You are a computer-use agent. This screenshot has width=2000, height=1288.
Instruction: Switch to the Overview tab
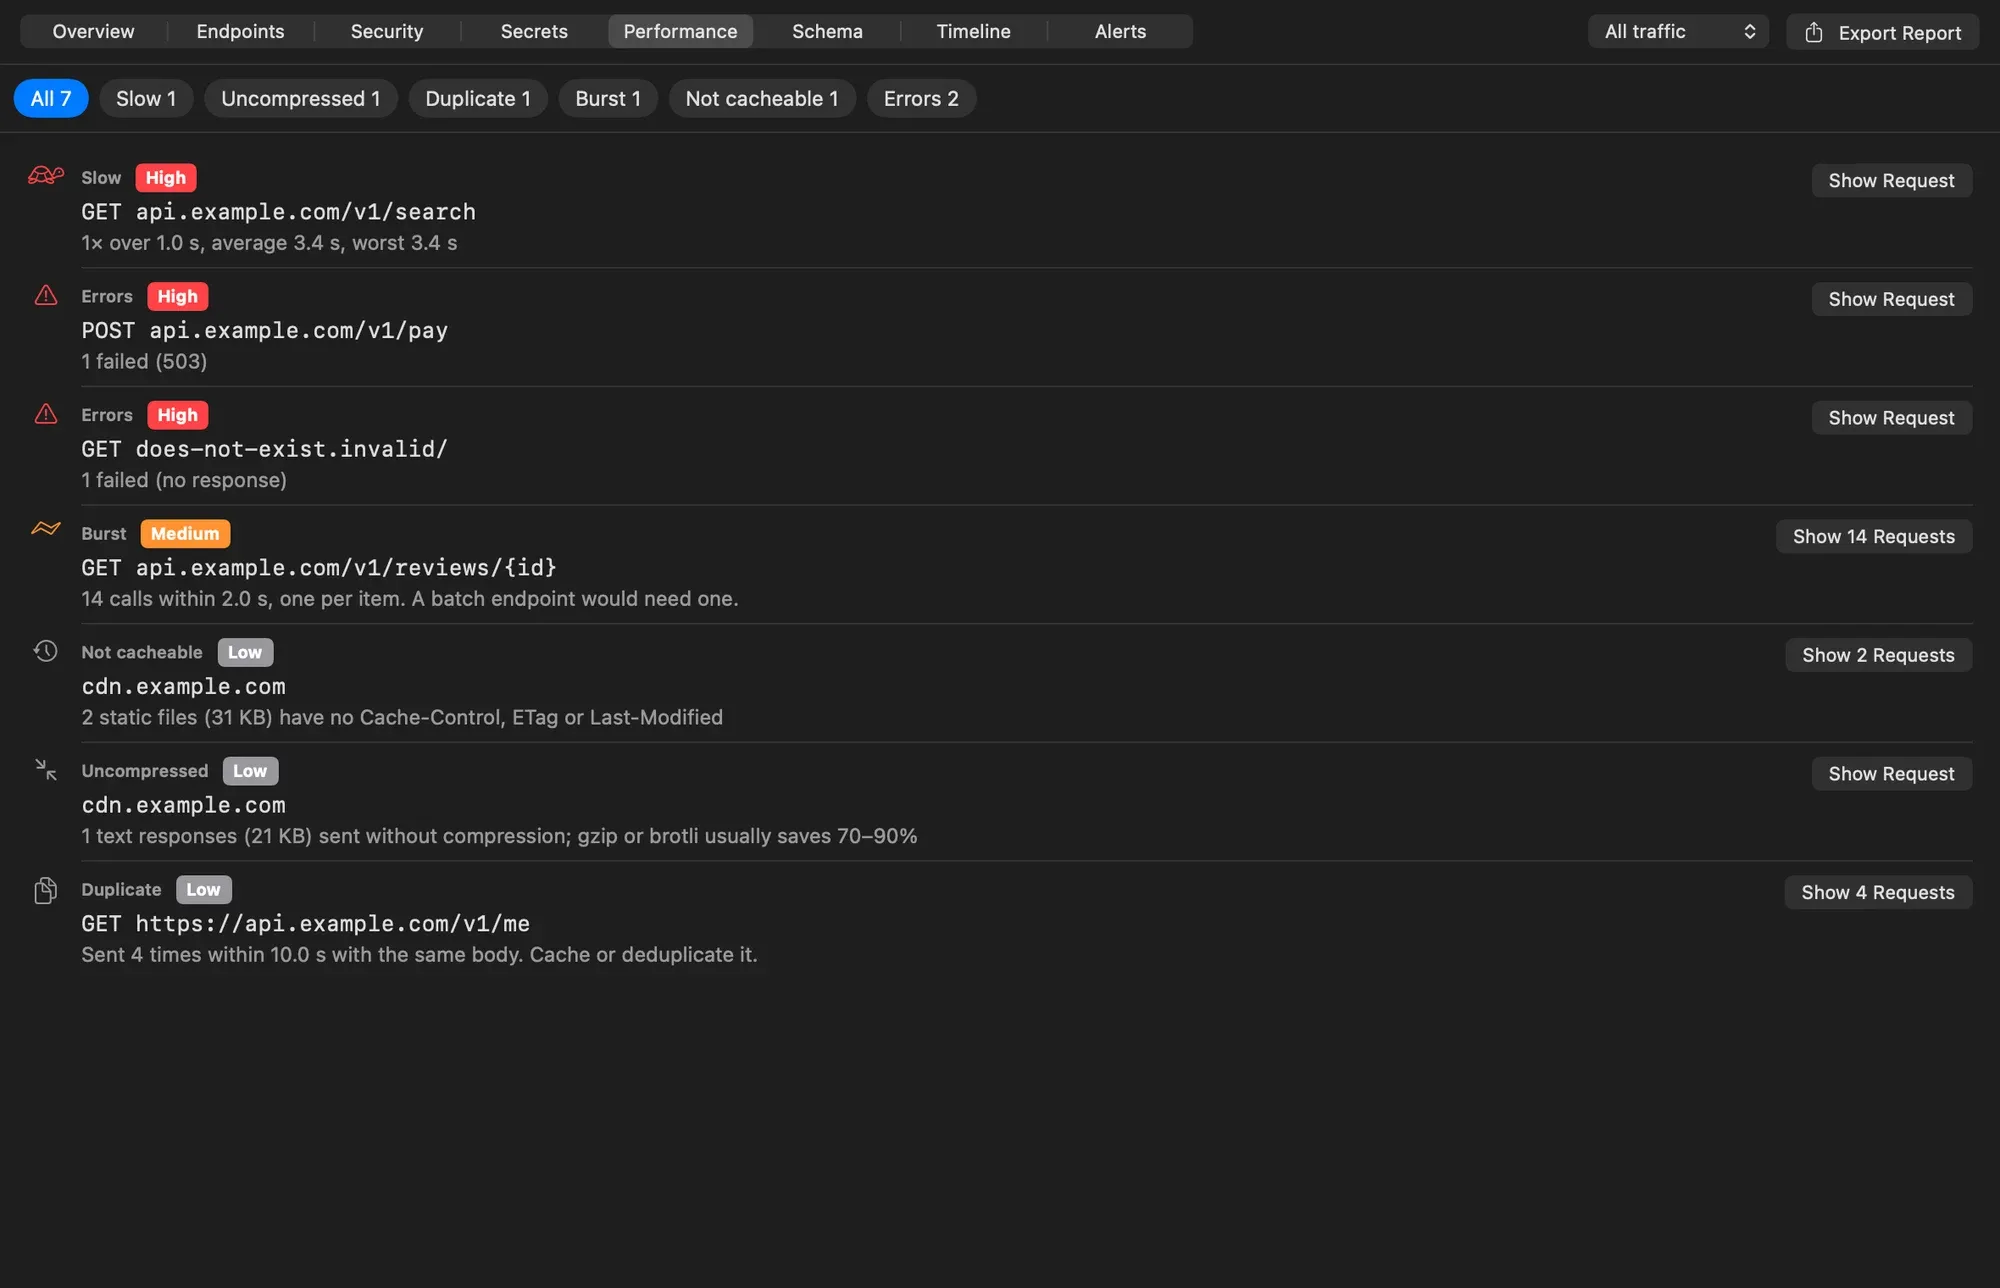[x=93, y=31]
